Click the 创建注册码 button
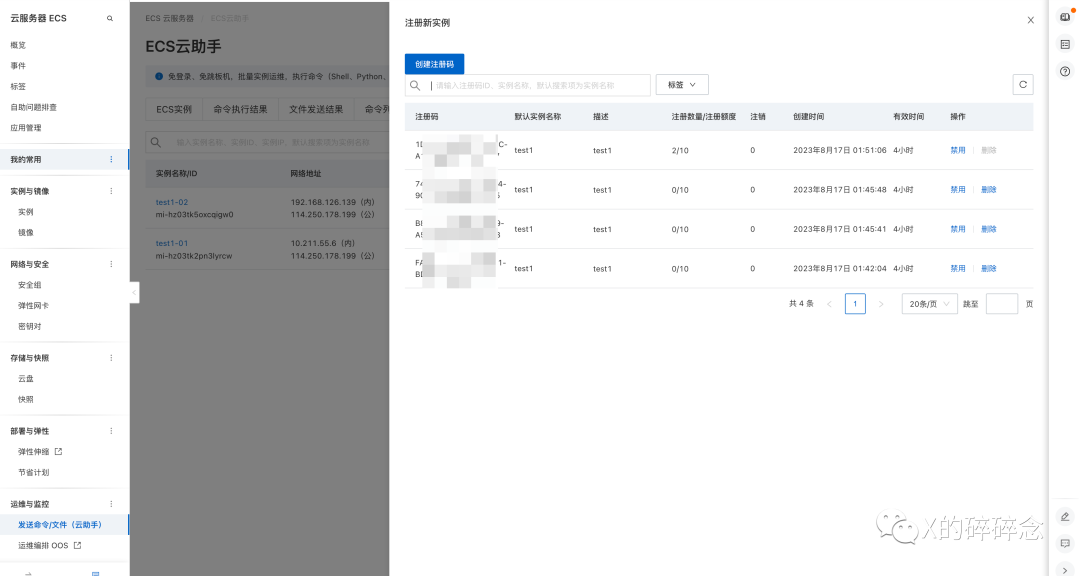The height and width of the screenshot is (576, 1080). click(434, 64)
